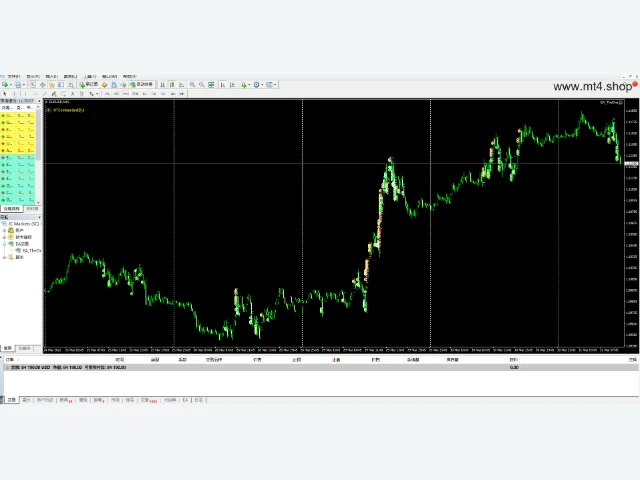This screenshot has height=480, width=640.
Task: Open the Strategy Tester icon
Action: click(x=71, y=84)
